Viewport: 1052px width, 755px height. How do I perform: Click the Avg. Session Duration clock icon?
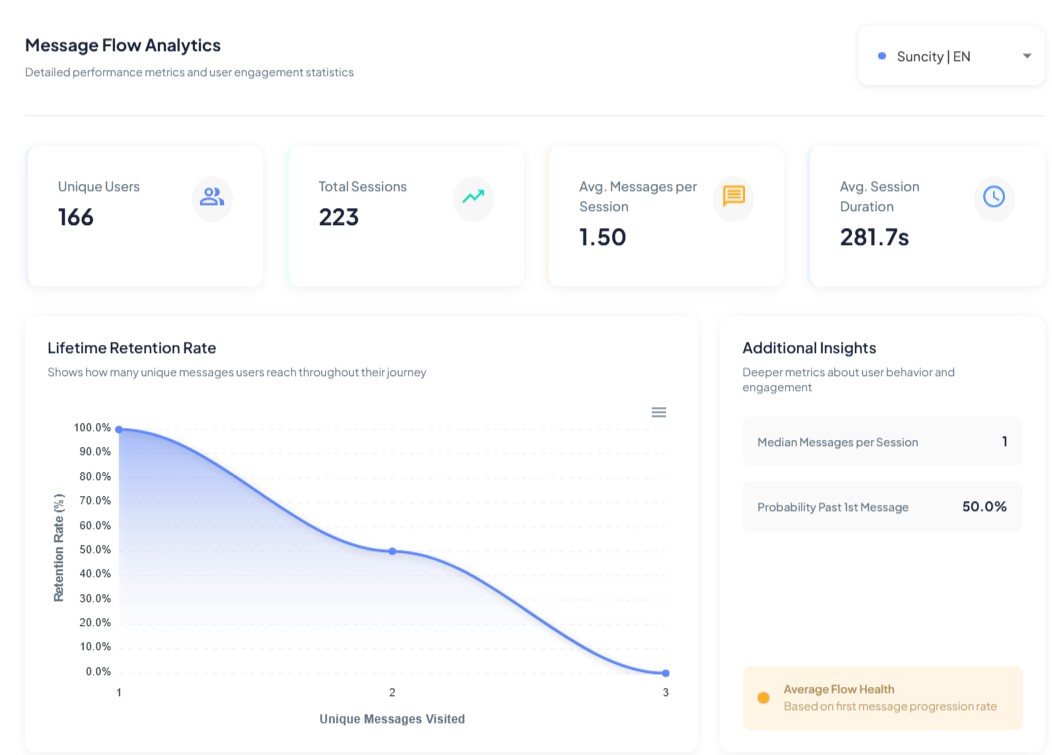(994, 197)
